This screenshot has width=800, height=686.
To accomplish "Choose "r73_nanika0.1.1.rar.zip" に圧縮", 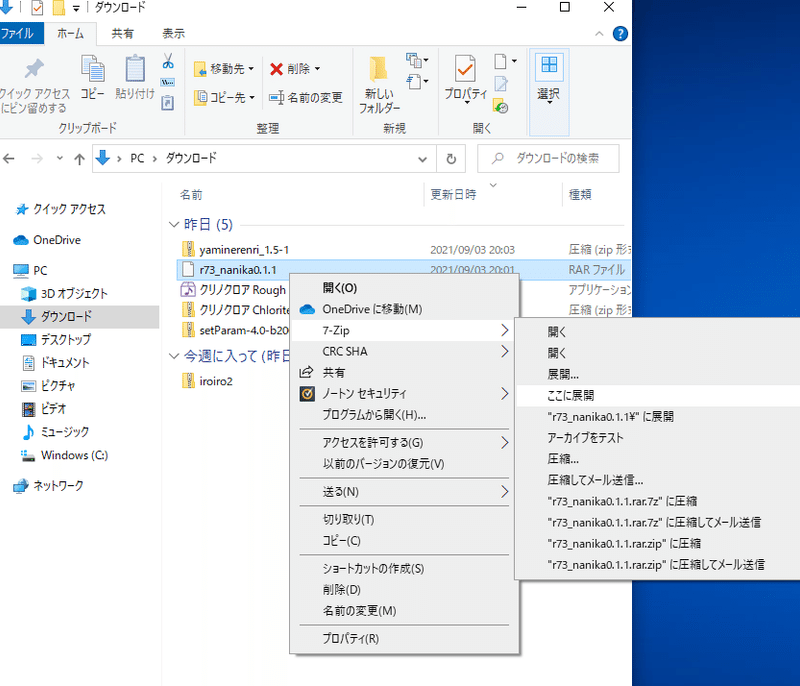I will pos(658,544).
